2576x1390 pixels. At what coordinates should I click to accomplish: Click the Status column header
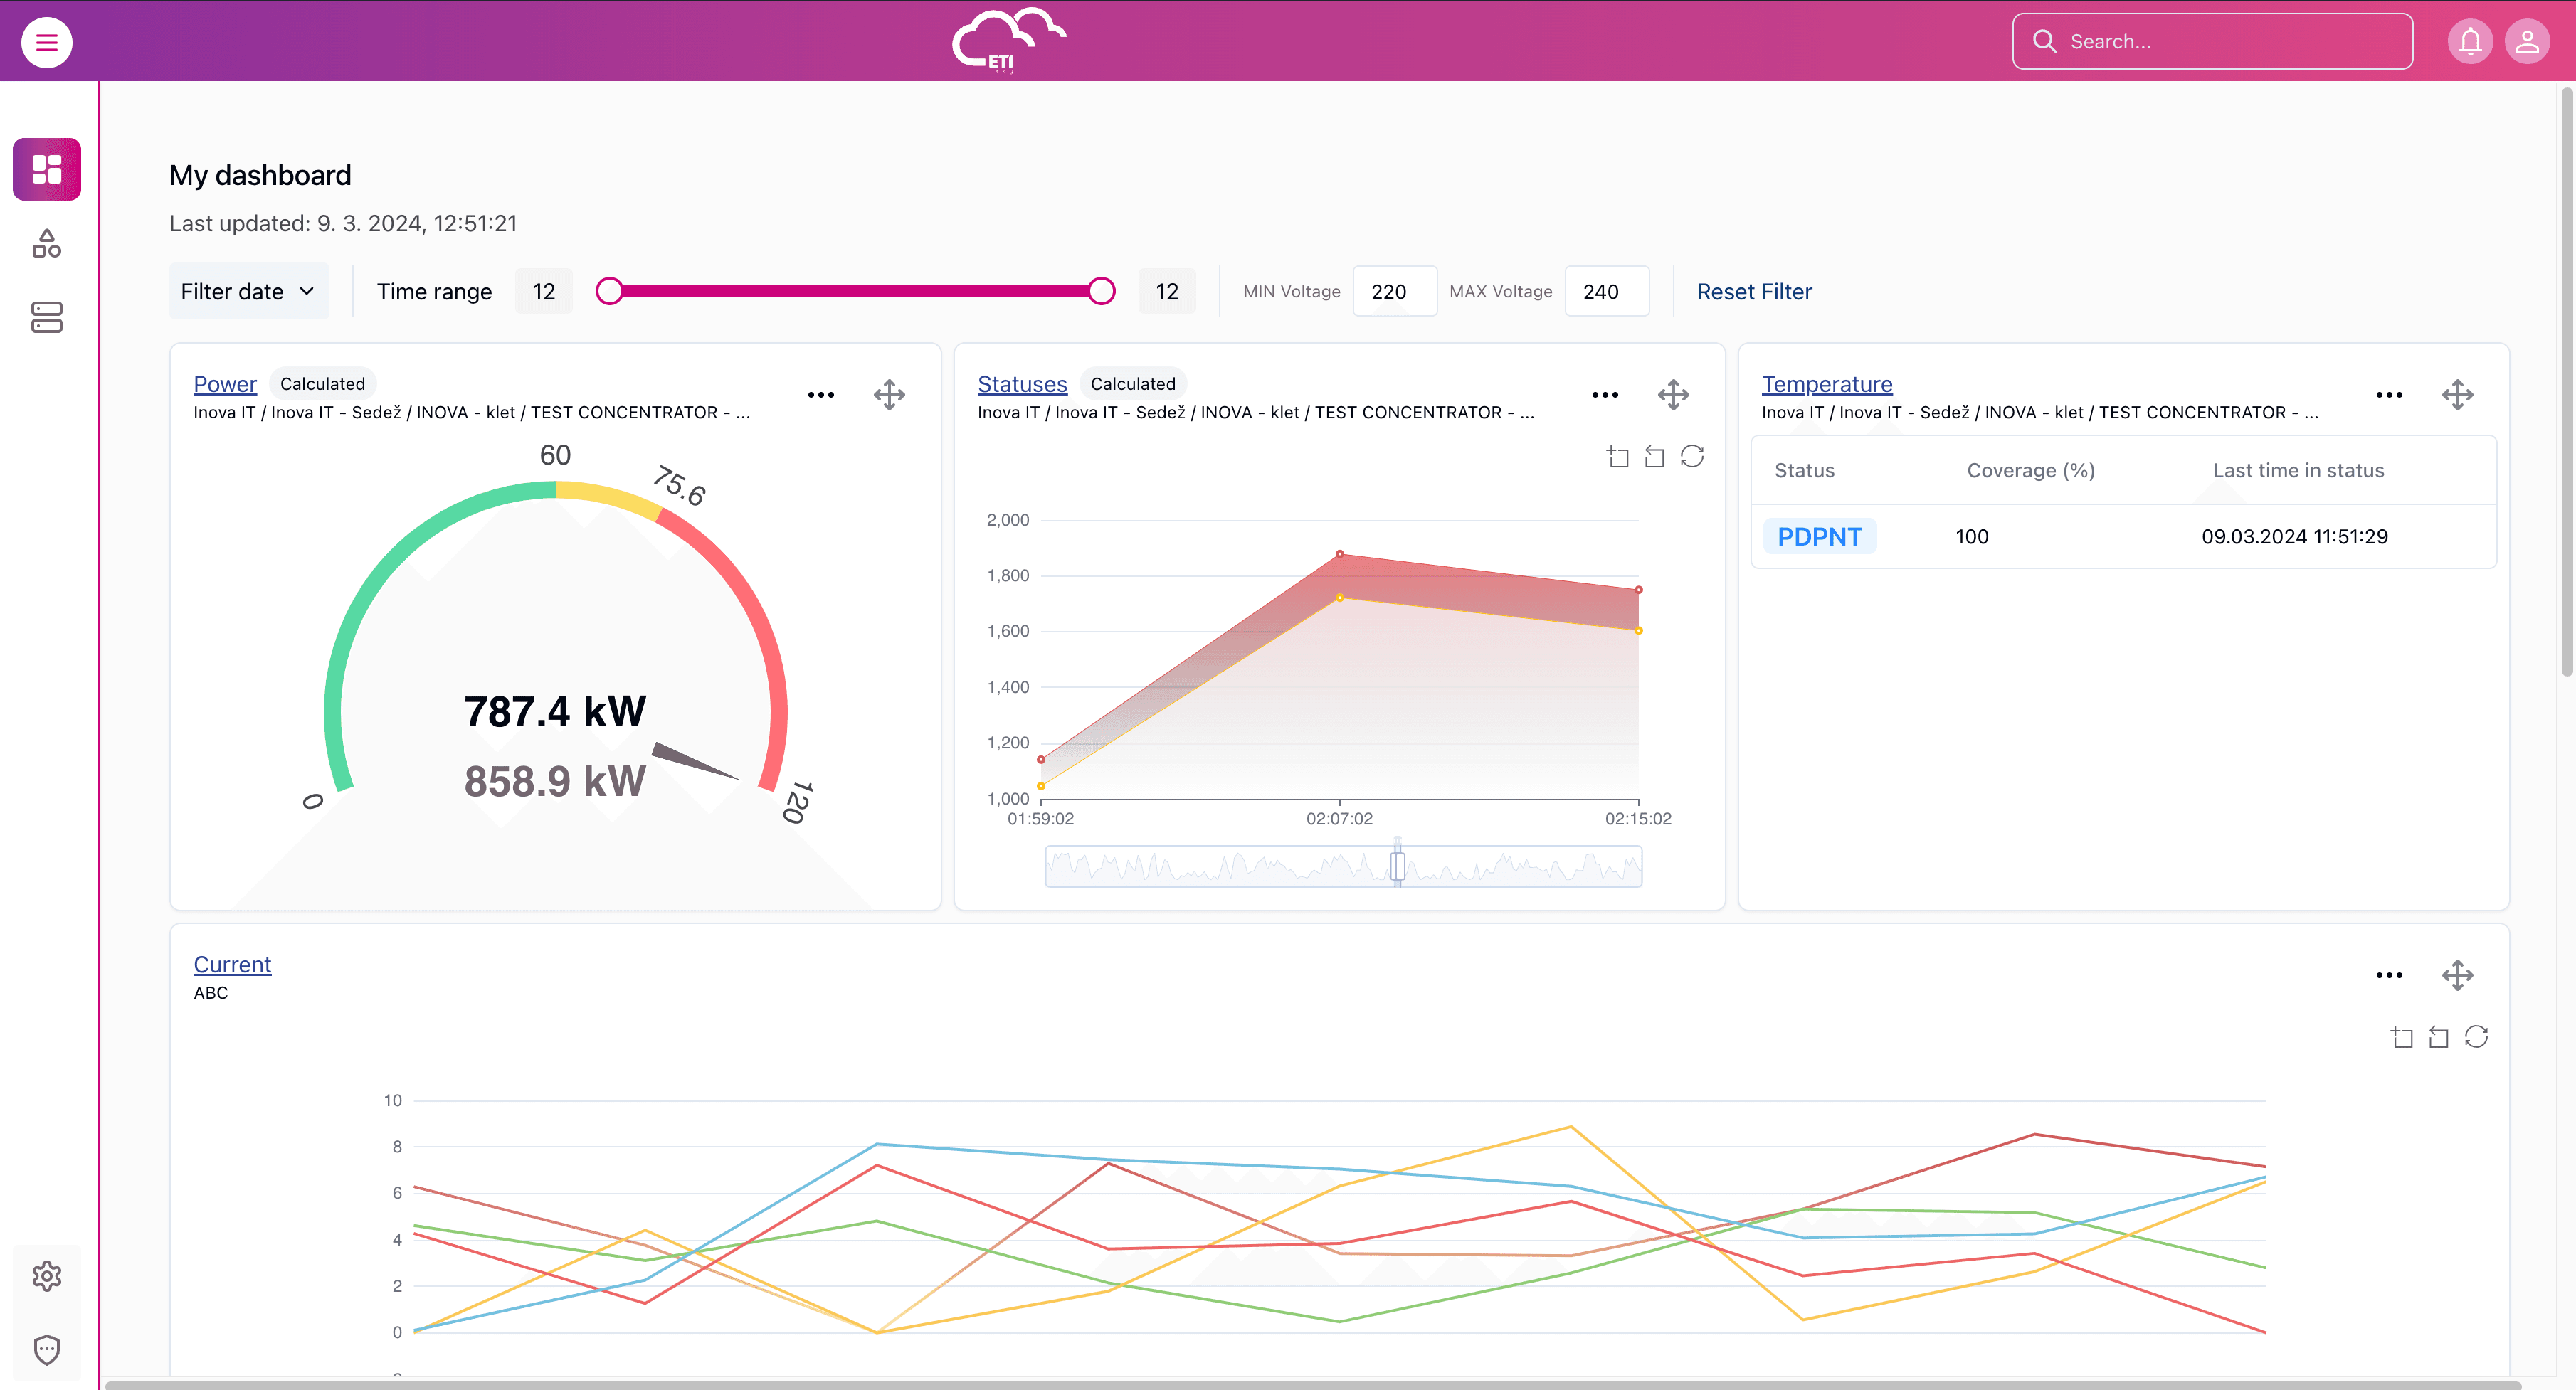(1804, 470)
